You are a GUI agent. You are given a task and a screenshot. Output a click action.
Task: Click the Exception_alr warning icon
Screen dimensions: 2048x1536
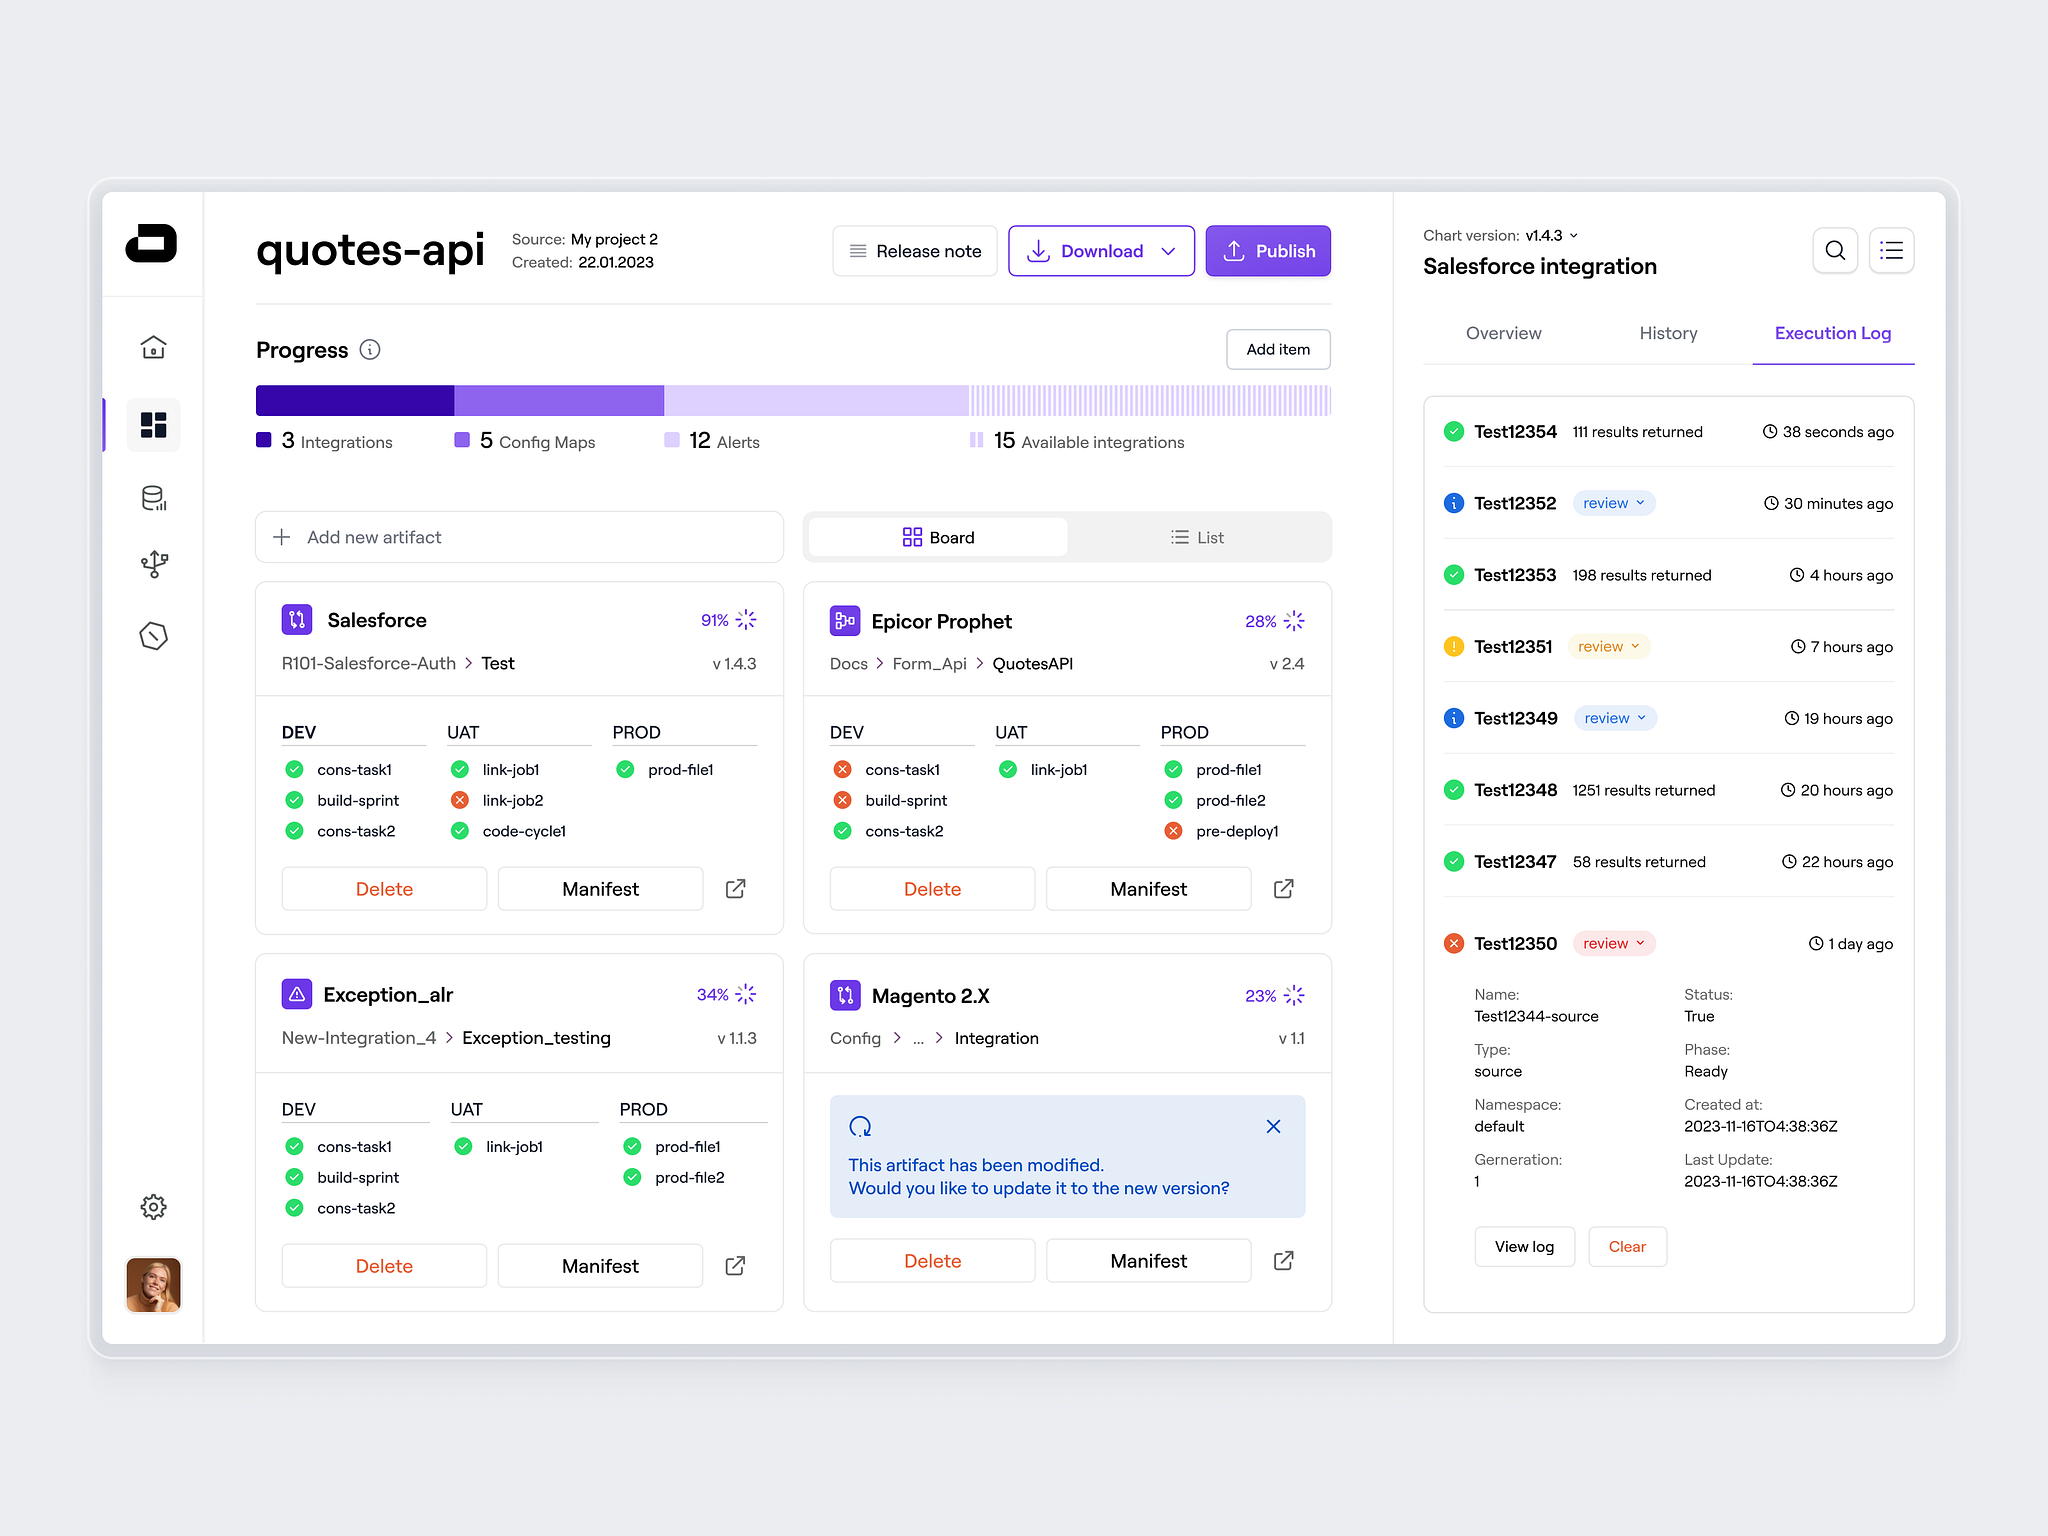(x=297, y=994)
